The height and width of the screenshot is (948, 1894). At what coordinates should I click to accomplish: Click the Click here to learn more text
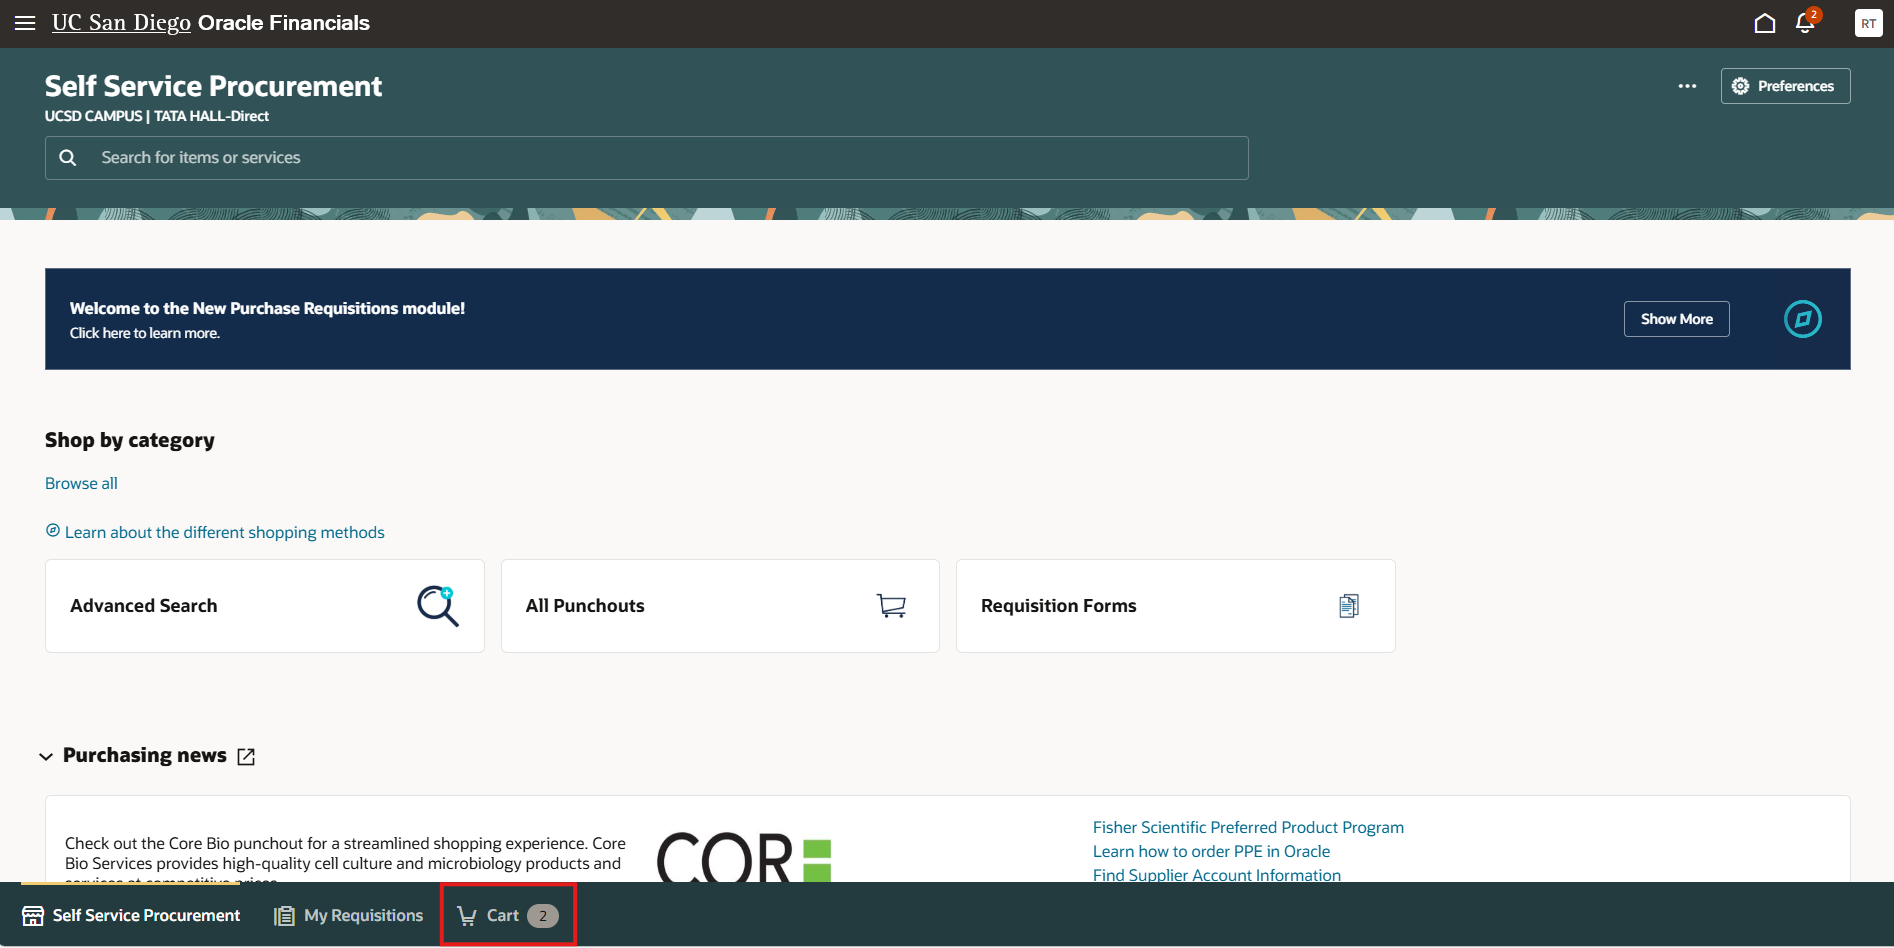pos(145,333)
